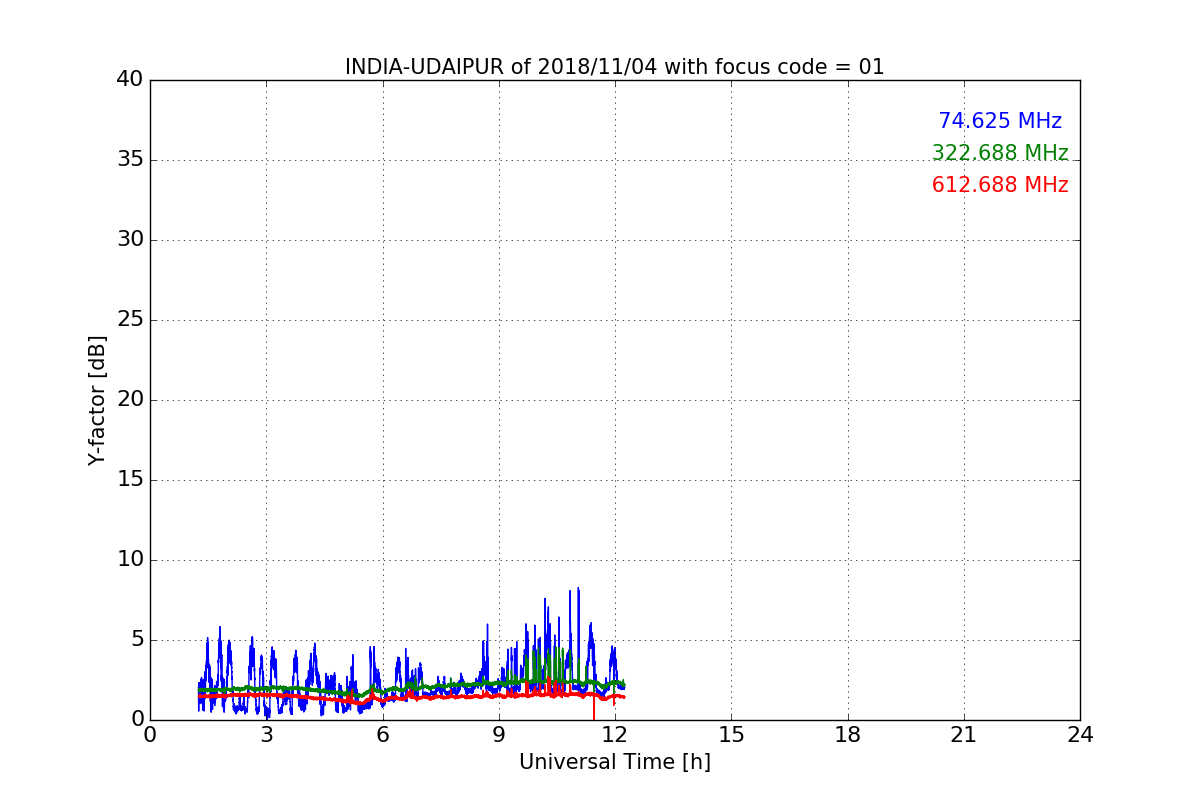
Task: Select the red 612.688 MHz legend label
Action: click(x=1000, y=185)
